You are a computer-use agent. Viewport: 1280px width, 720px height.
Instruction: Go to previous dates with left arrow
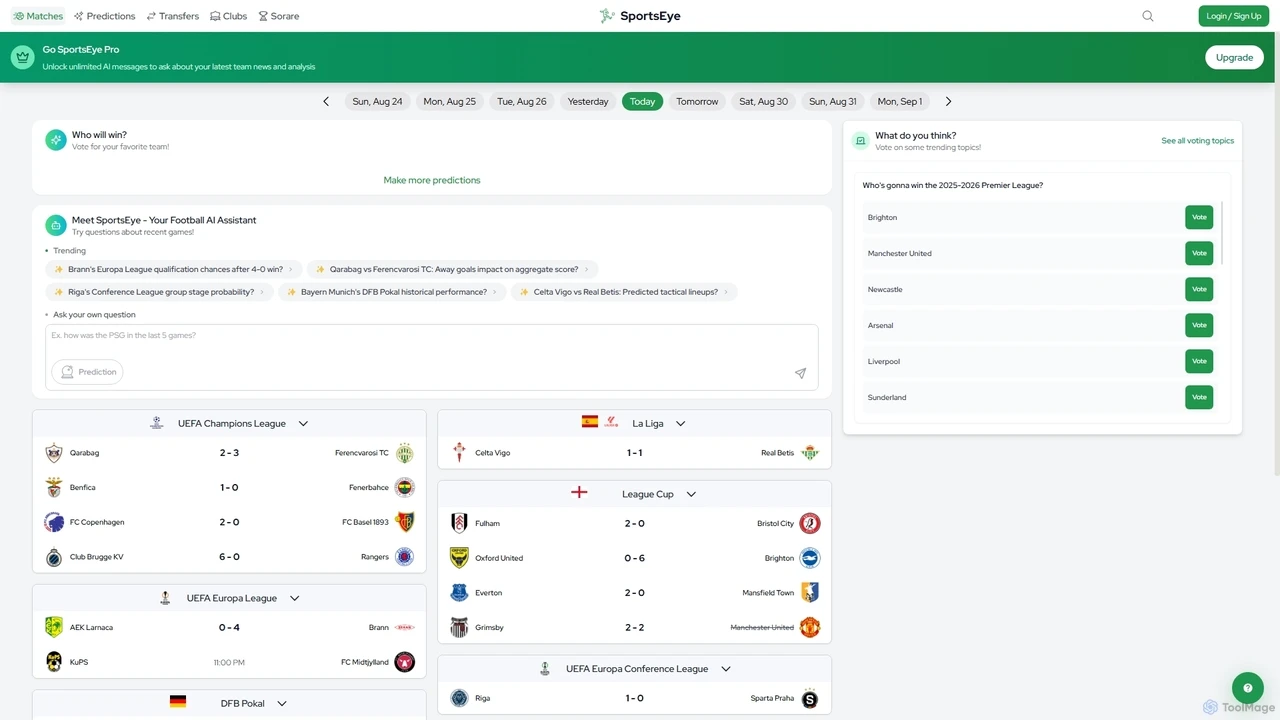(326, 101)
